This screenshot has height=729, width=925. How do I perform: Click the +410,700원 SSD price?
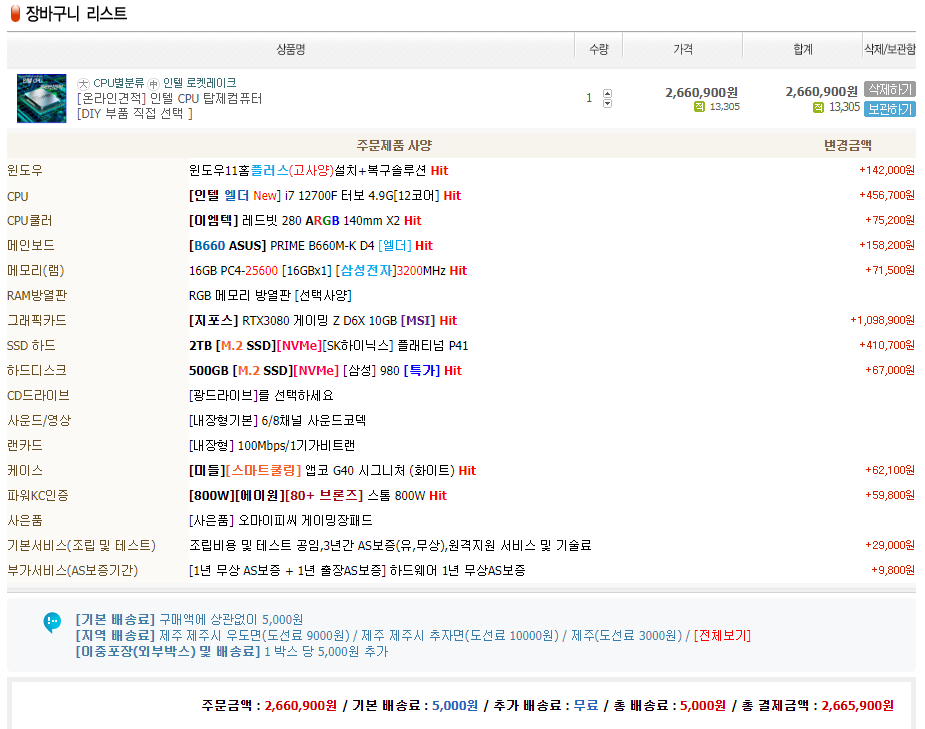click(887, 345)
